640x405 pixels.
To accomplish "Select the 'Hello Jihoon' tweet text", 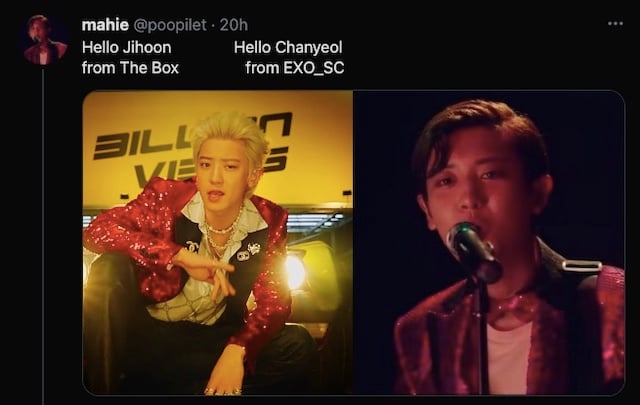I will coord(127,47).
